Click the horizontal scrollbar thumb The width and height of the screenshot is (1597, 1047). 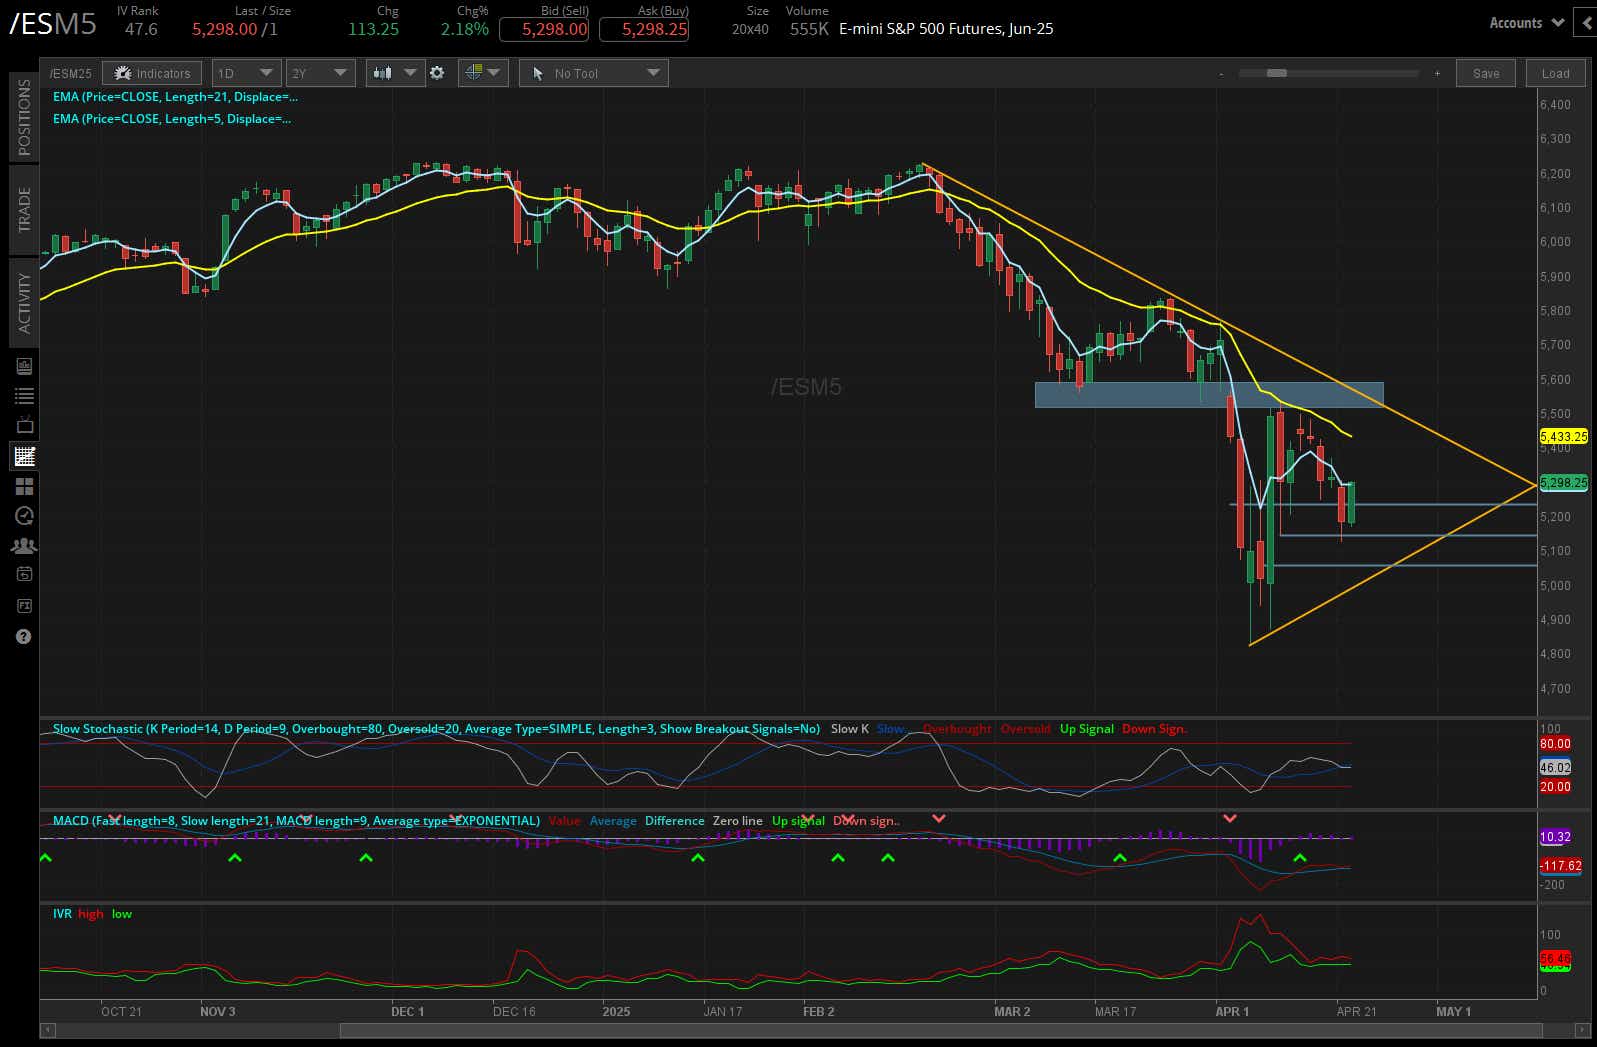[x=940, y=1030]
